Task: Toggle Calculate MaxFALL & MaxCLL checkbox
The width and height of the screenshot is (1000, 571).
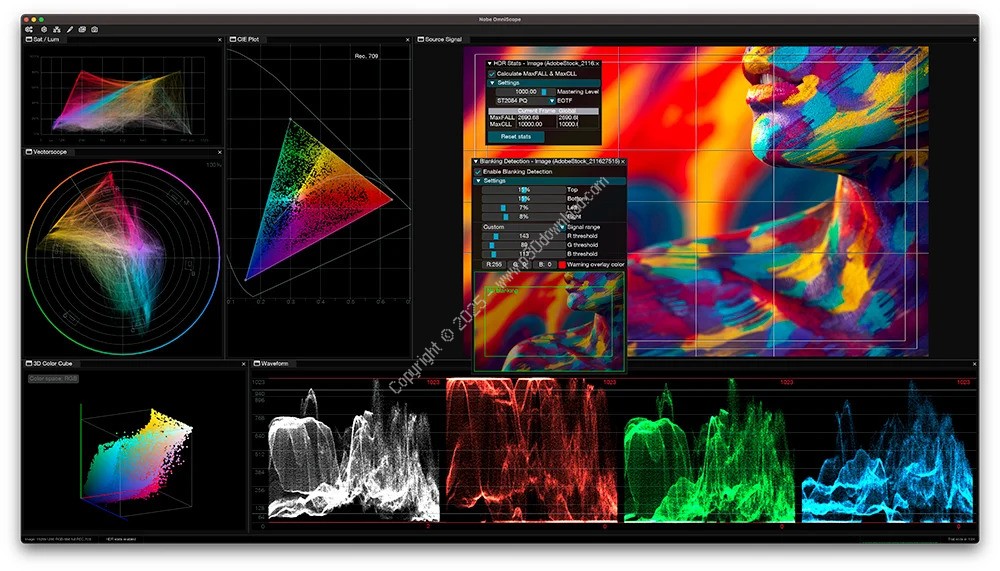Action: tap(492, 73)
